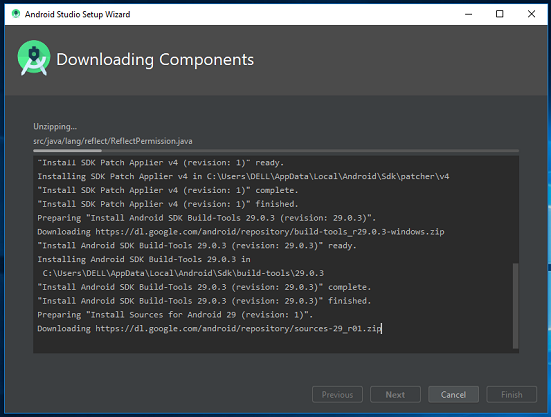Click the Android Studio logo beside the heading
551x417 pixels.
coord(33,58)
